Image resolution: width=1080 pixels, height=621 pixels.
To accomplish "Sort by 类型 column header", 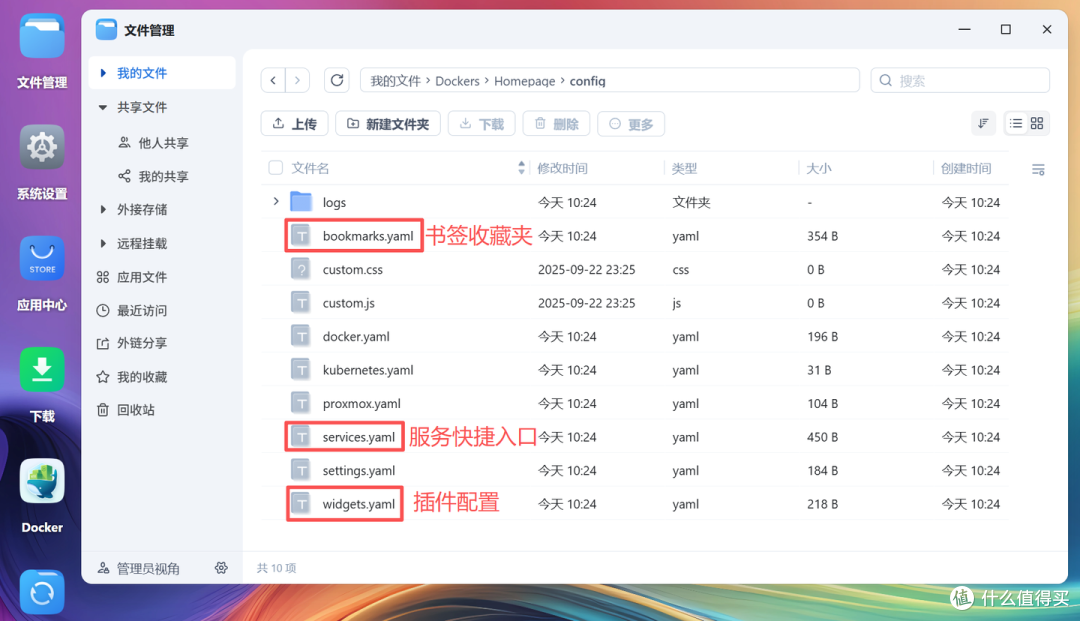I will pyautogui.click(x=685, y=168).
